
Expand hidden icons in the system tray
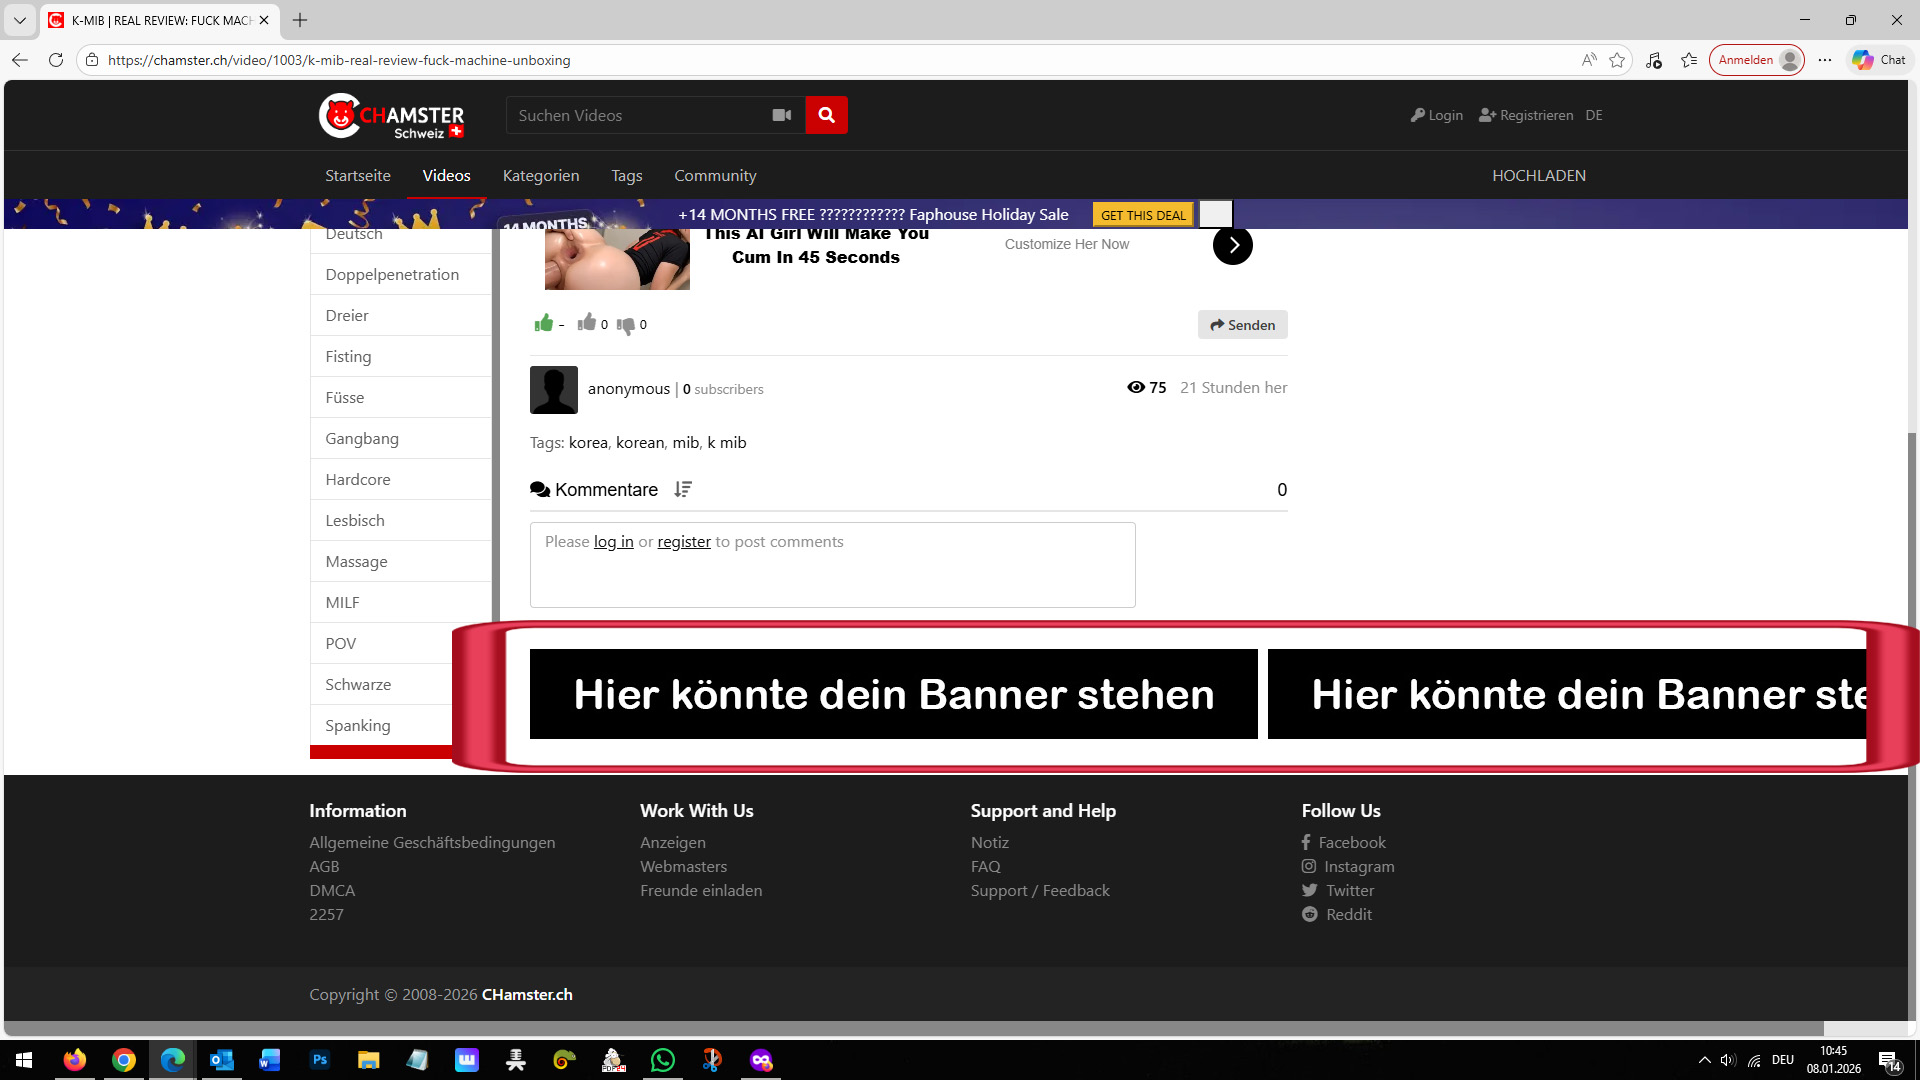(1705, 1061)
